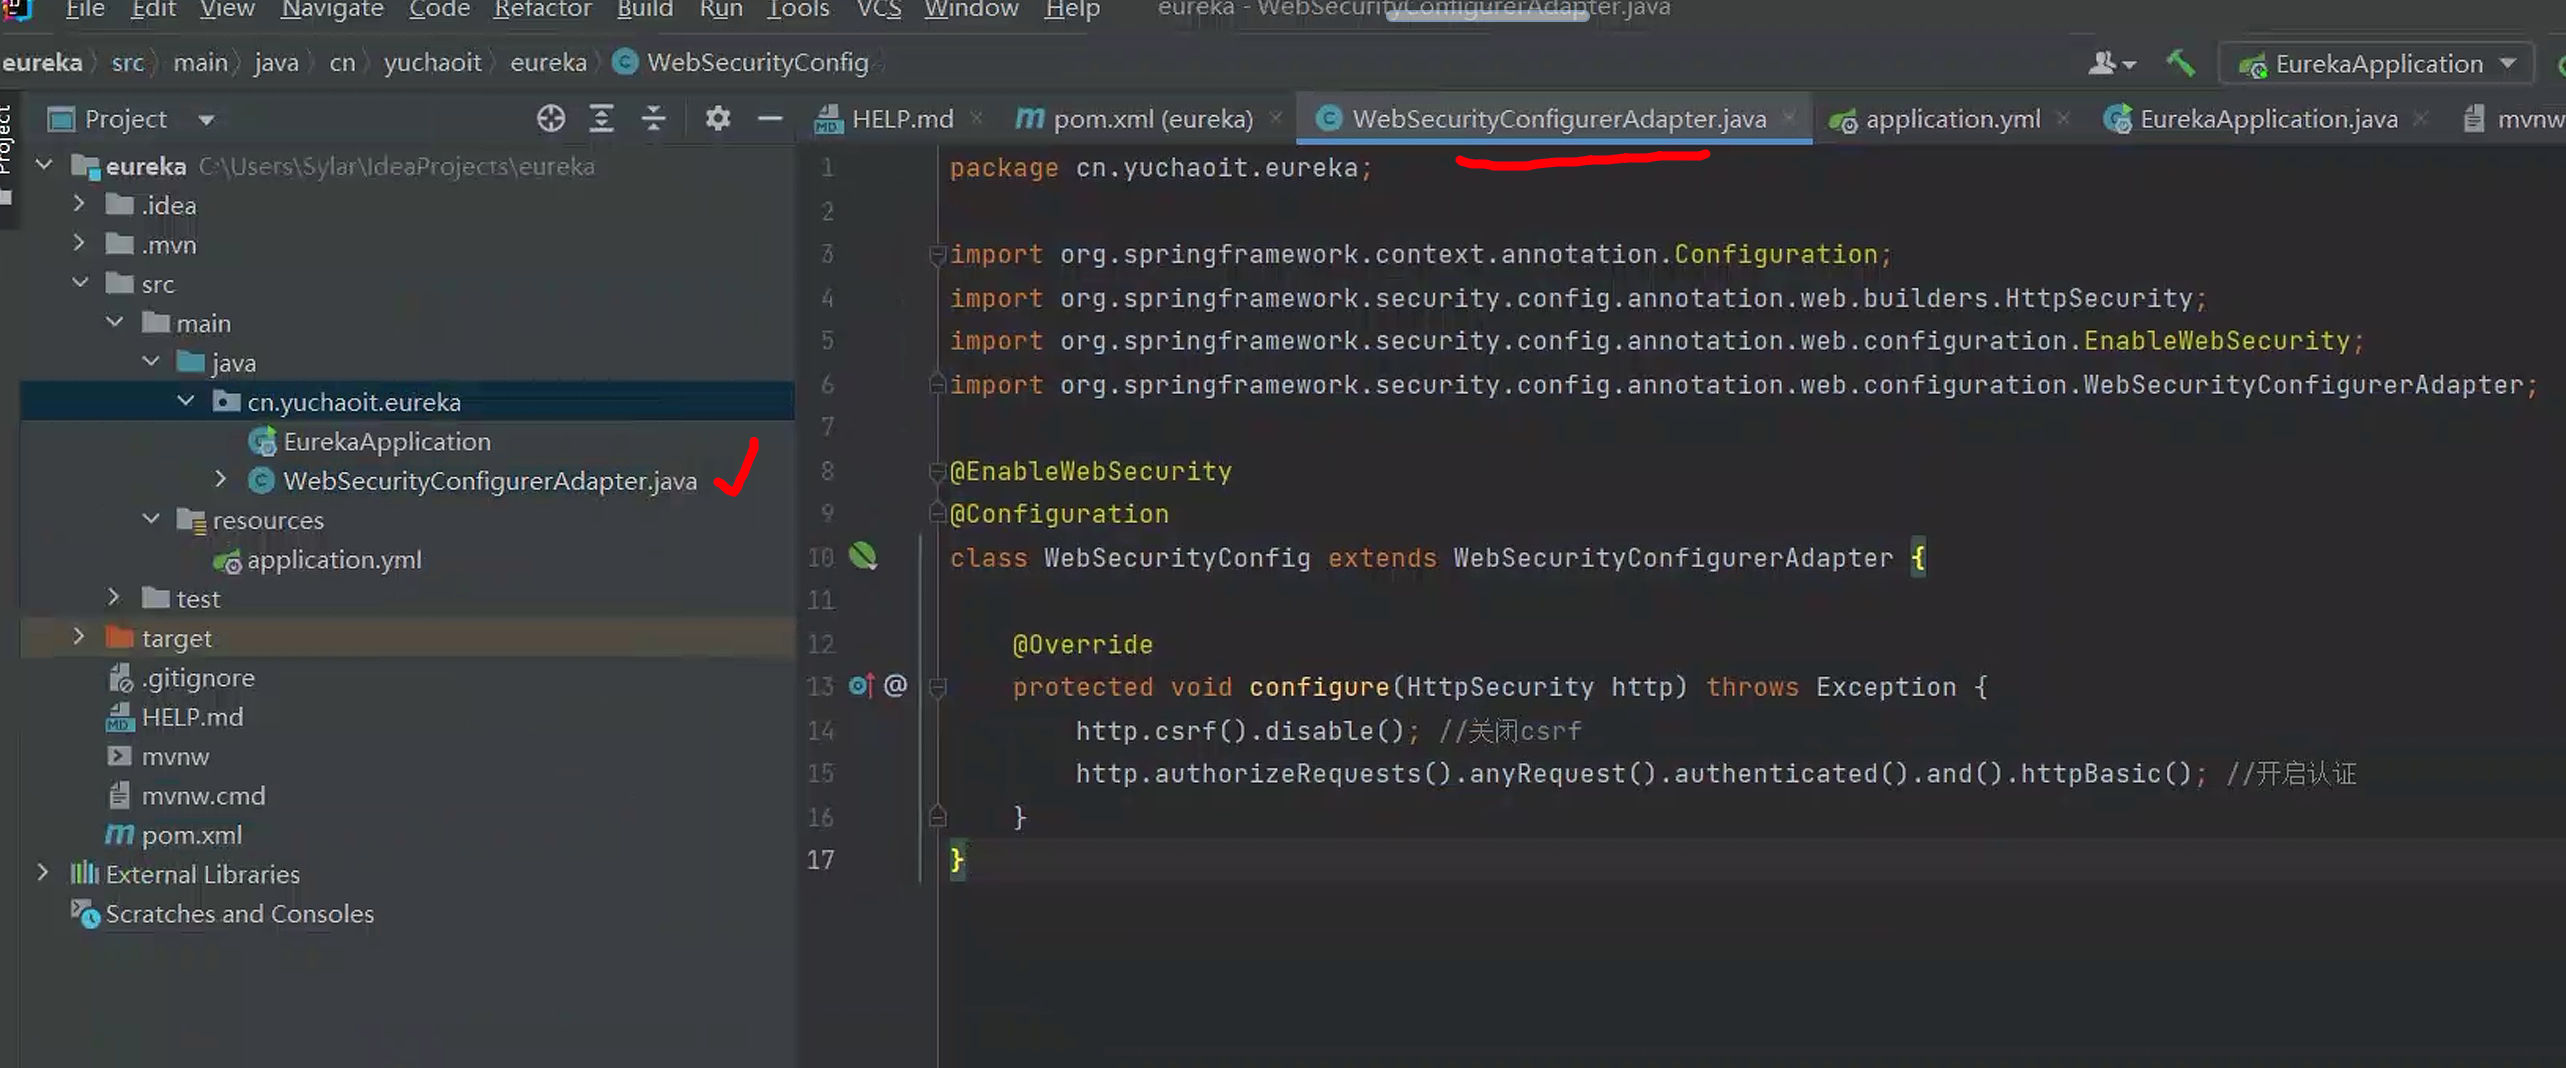Toggle fold marker at @EnableWebSecurity annotation
This screenshot has height=1068, width=2566.
pos(937,471)
